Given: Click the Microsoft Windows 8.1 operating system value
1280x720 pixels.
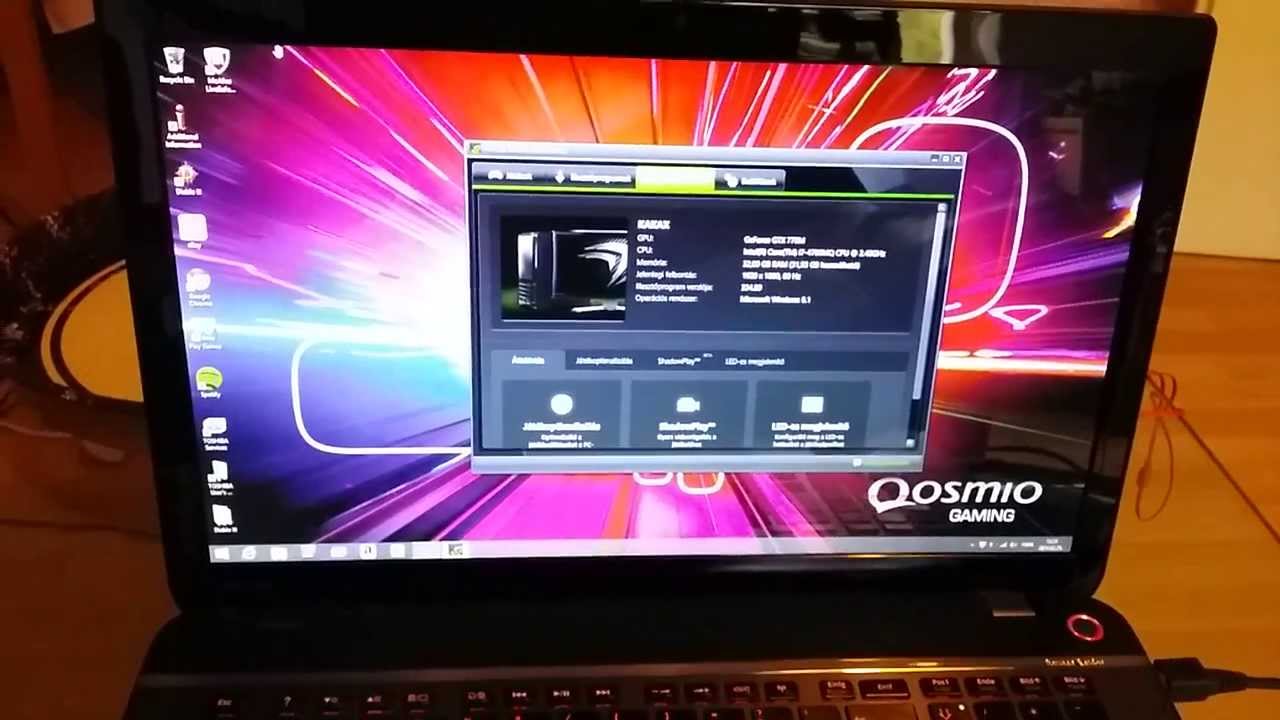Looking at the screenshot, I should click(x=775, y=299).
